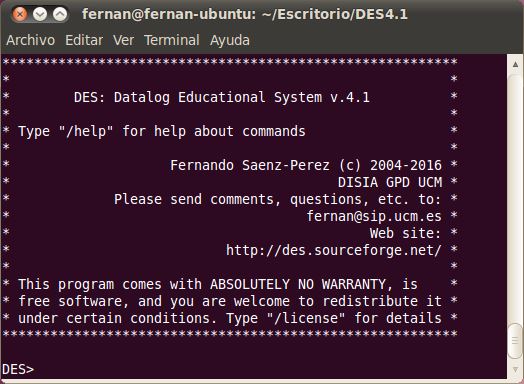Click the scrollbar up arrow
The height and width of the screenshot is (384, 524).
tap(515, 64)
